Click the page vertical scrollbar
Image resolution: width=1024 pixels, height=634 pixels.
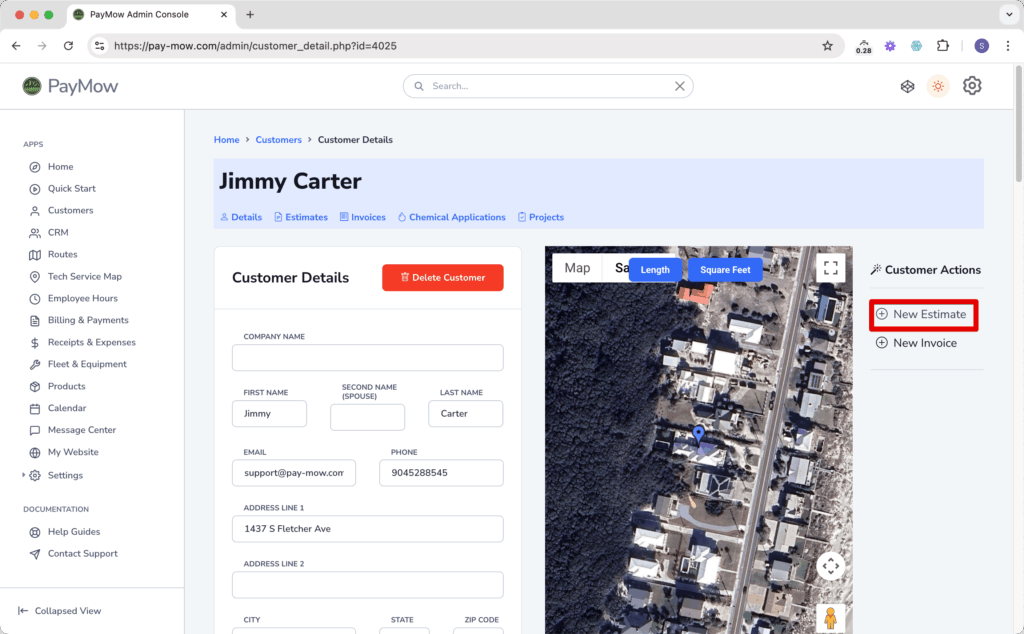pos(1019,124)
